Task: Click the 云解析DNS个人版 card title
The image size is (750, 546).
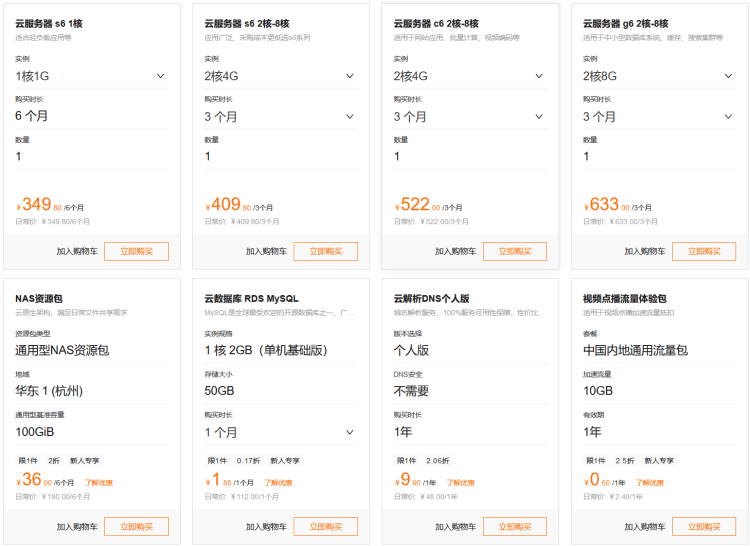Action: pyautogui.click(x=432, y=298)
